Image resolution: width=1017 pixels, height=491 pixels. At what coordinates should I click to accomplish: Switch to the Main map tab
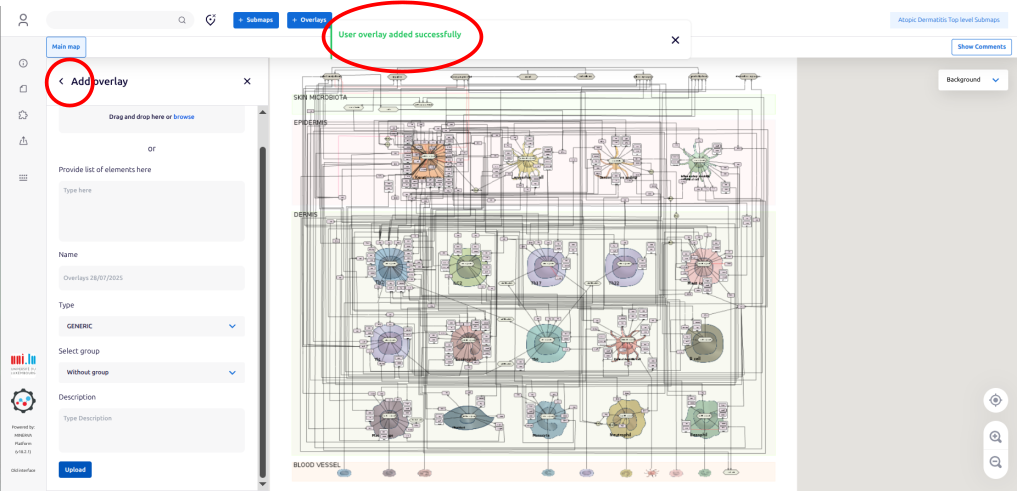[x=66, y=46]
